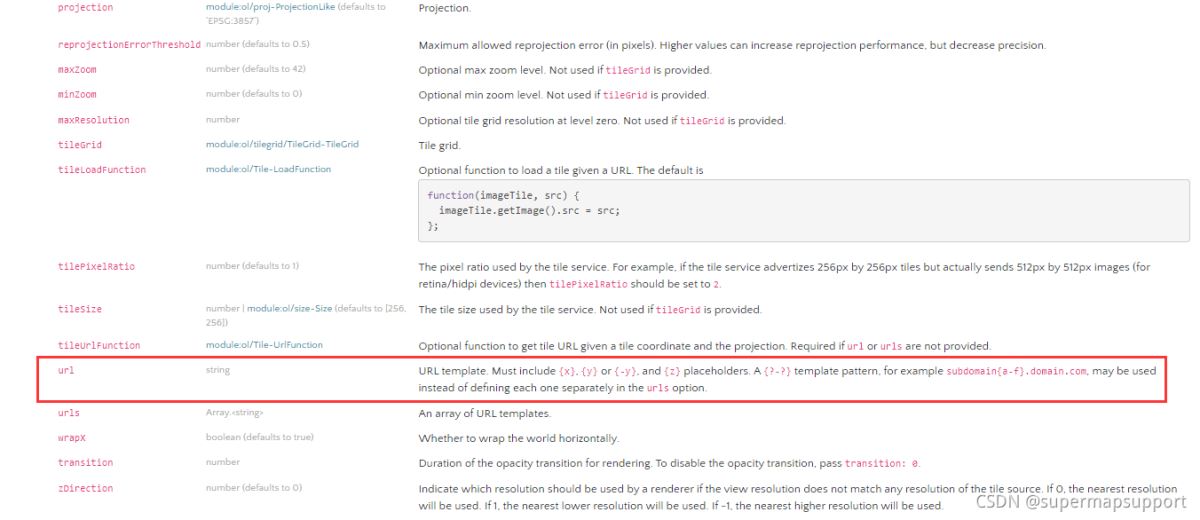Select the urls option name

click(69, 413)
